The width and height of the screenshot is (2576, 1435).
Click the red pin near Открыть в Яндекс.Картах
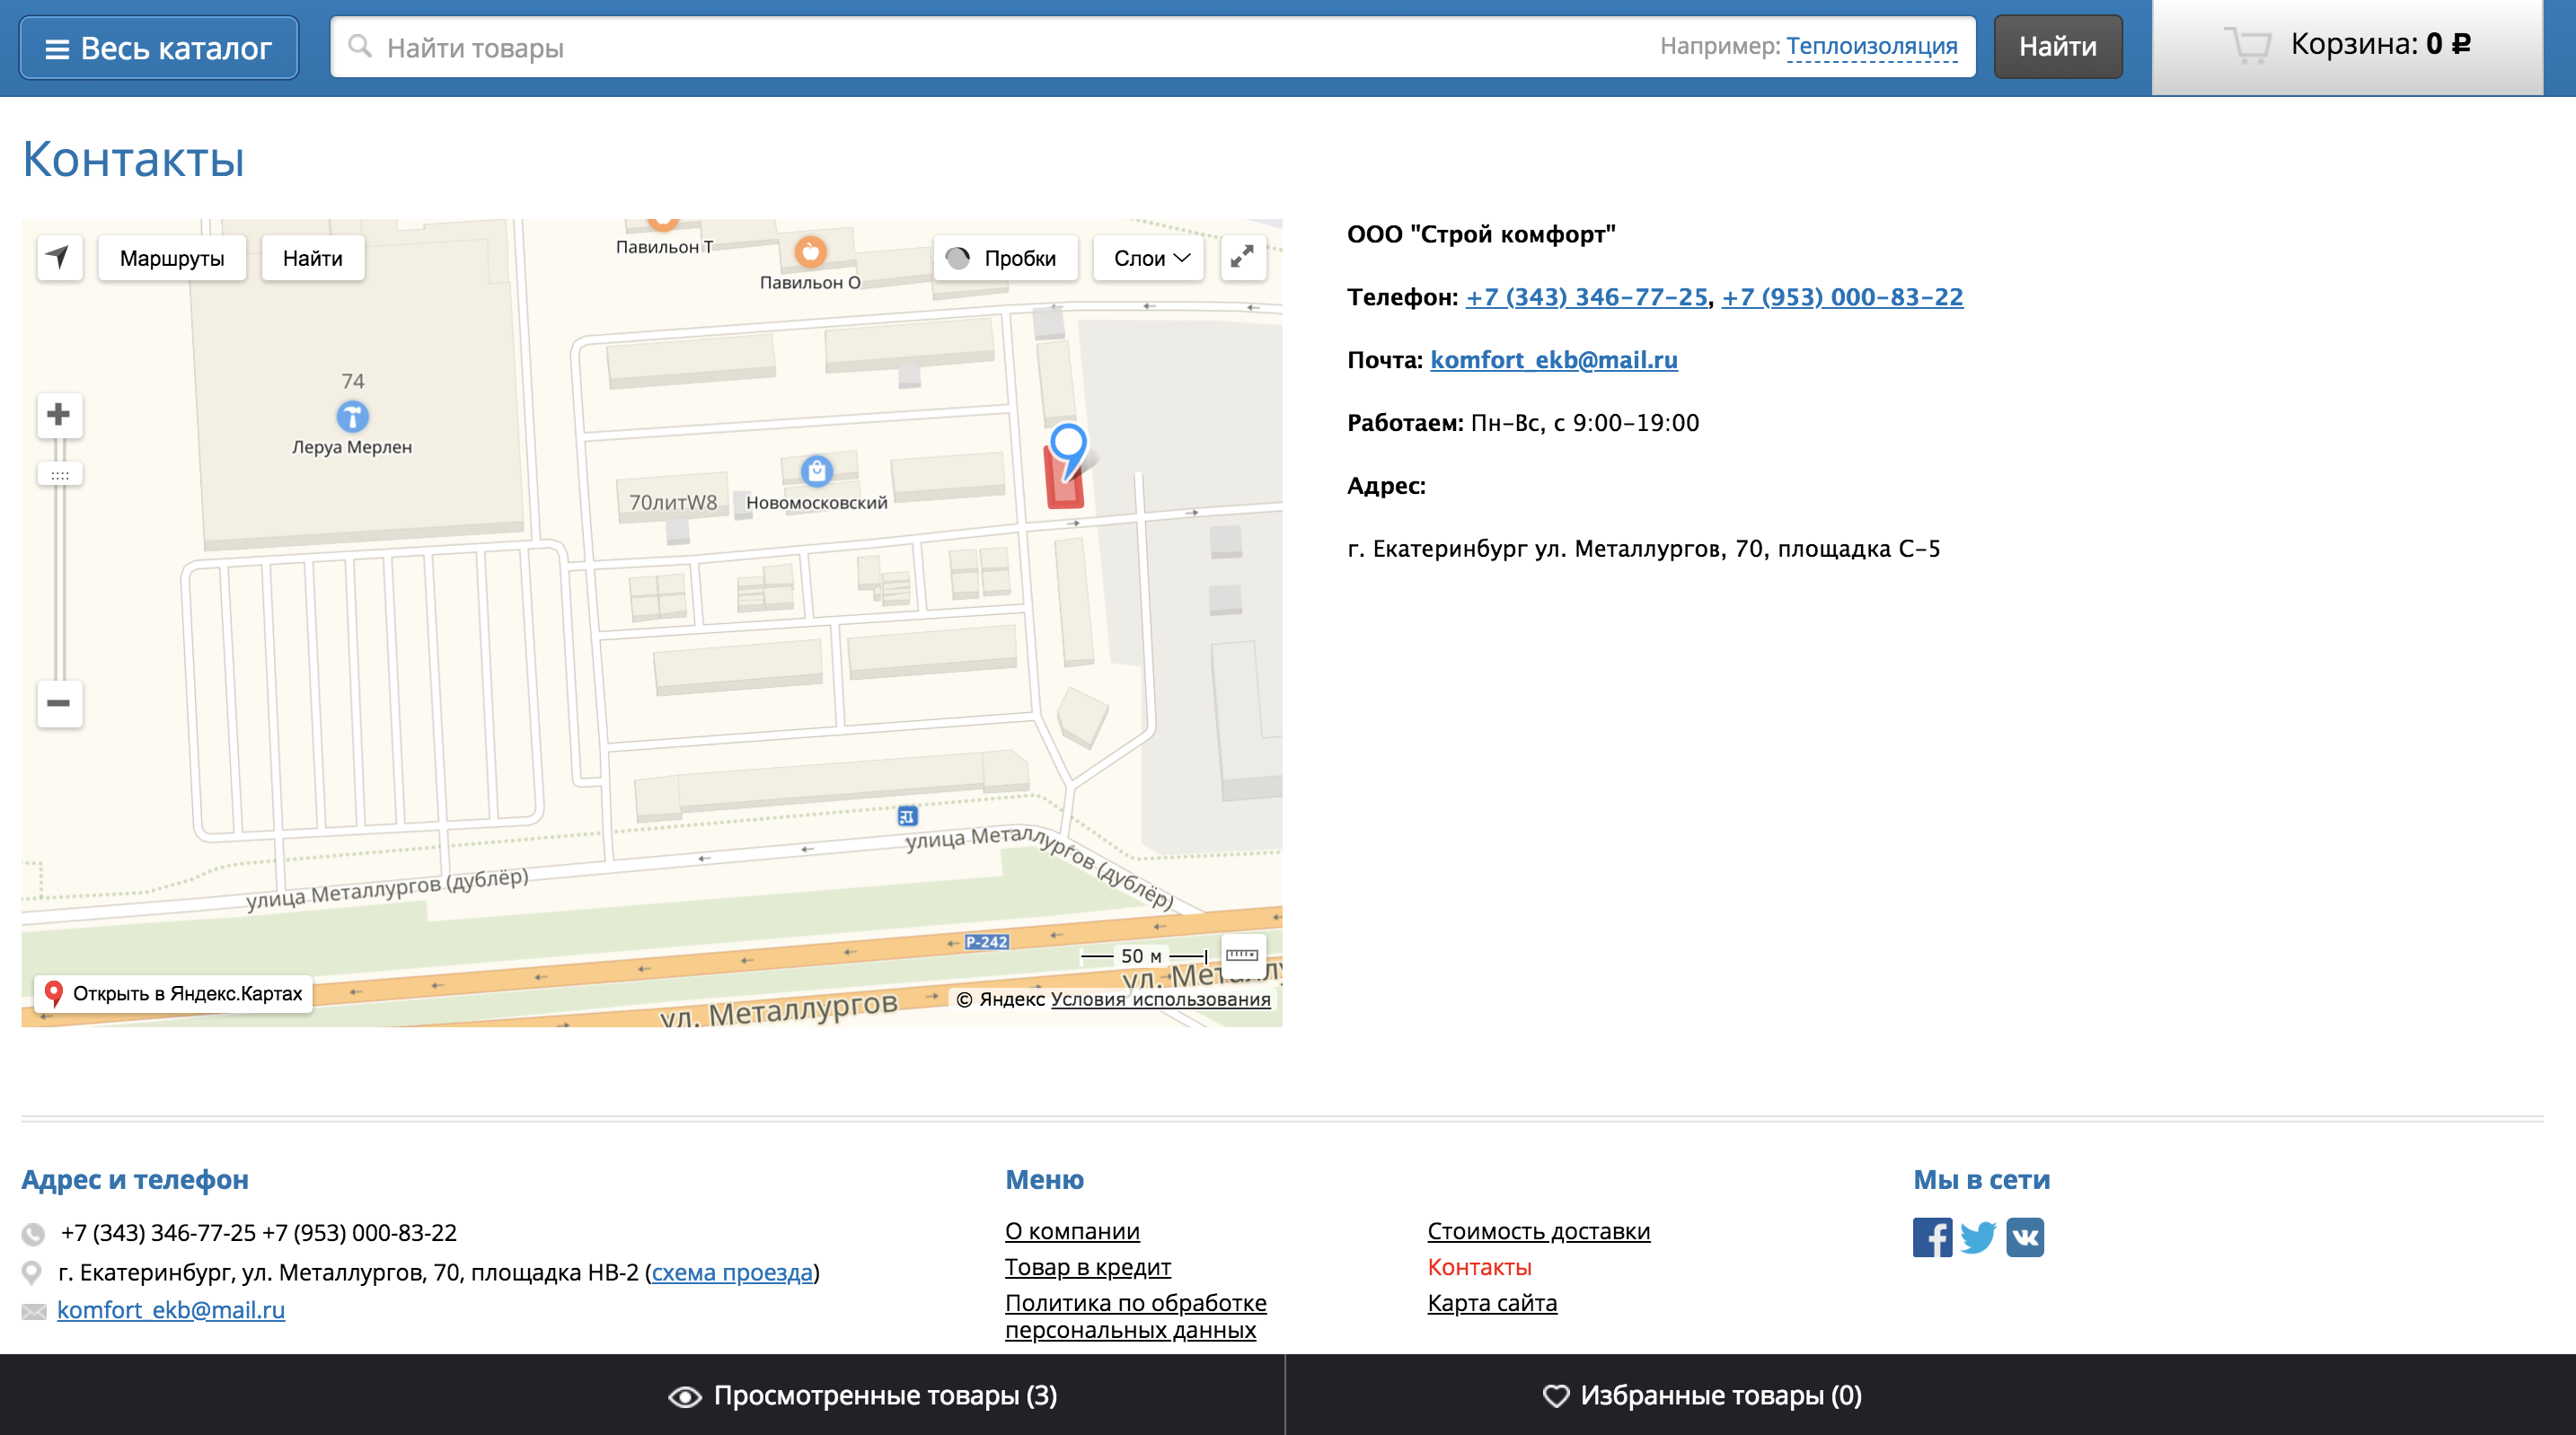click(53, 994)
